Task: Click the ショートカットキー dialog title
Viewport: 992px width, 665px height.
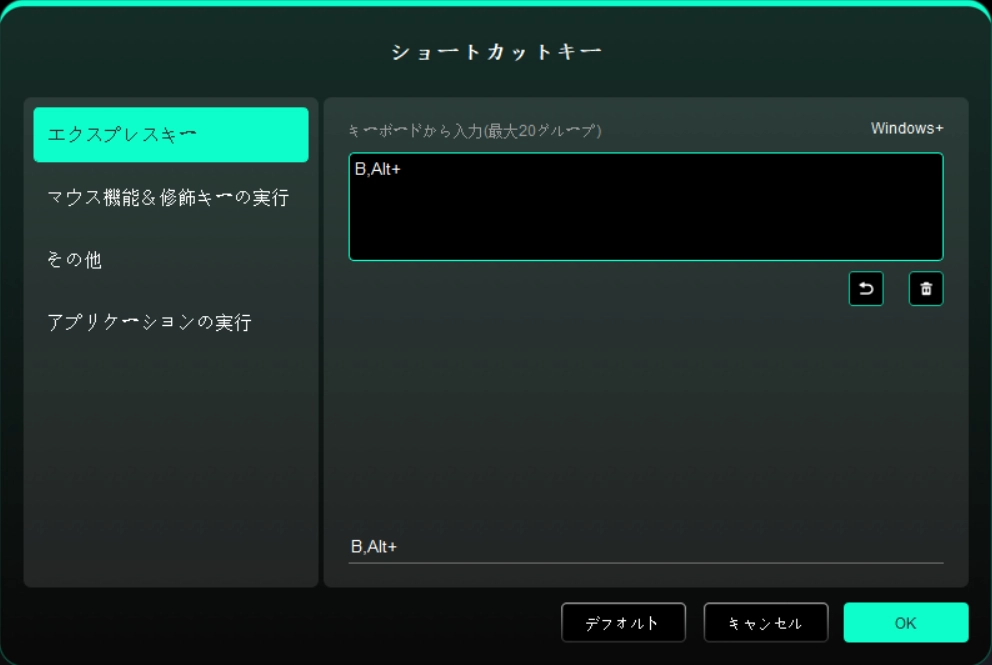Action: tap(496, 52)
